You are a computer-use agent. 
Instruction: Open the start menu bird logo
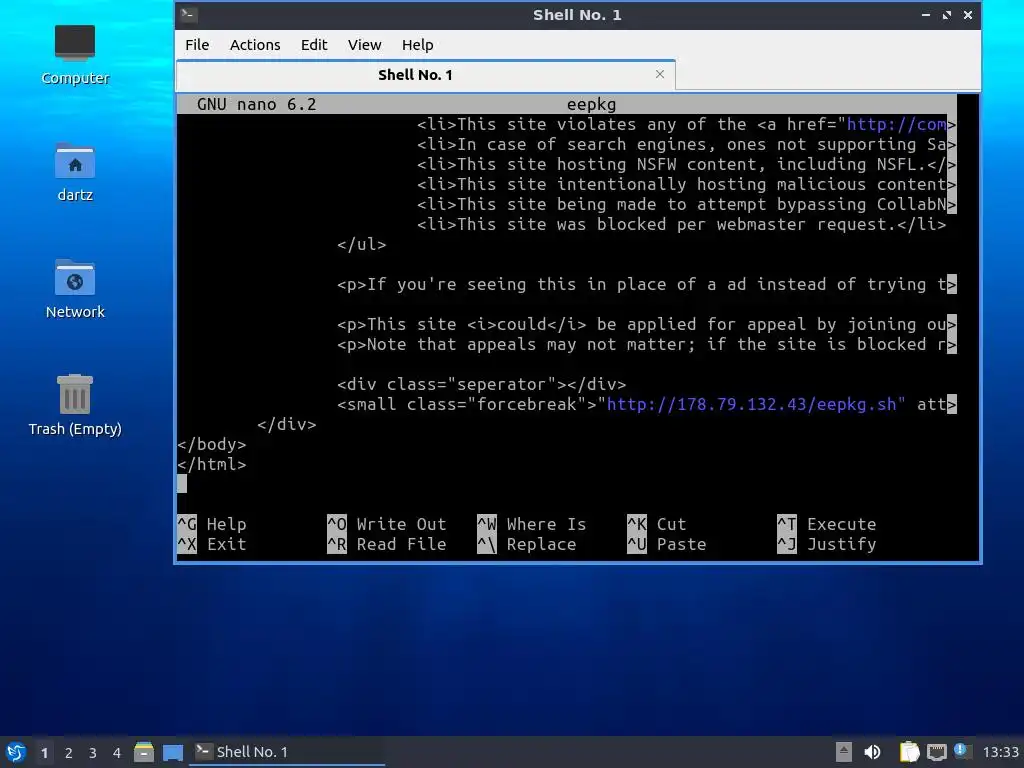[x=16, y=752]
